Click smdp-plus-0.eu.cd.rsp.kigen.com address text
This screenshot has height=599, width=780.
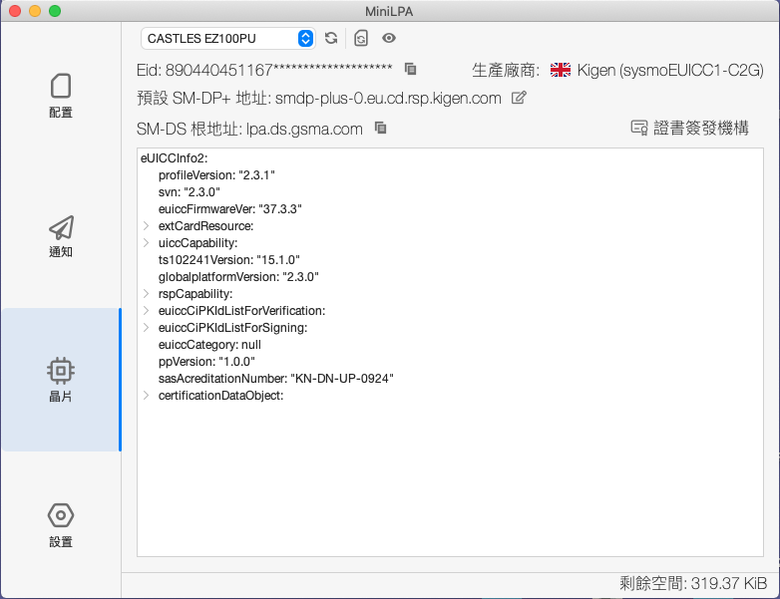pos(388,99)
